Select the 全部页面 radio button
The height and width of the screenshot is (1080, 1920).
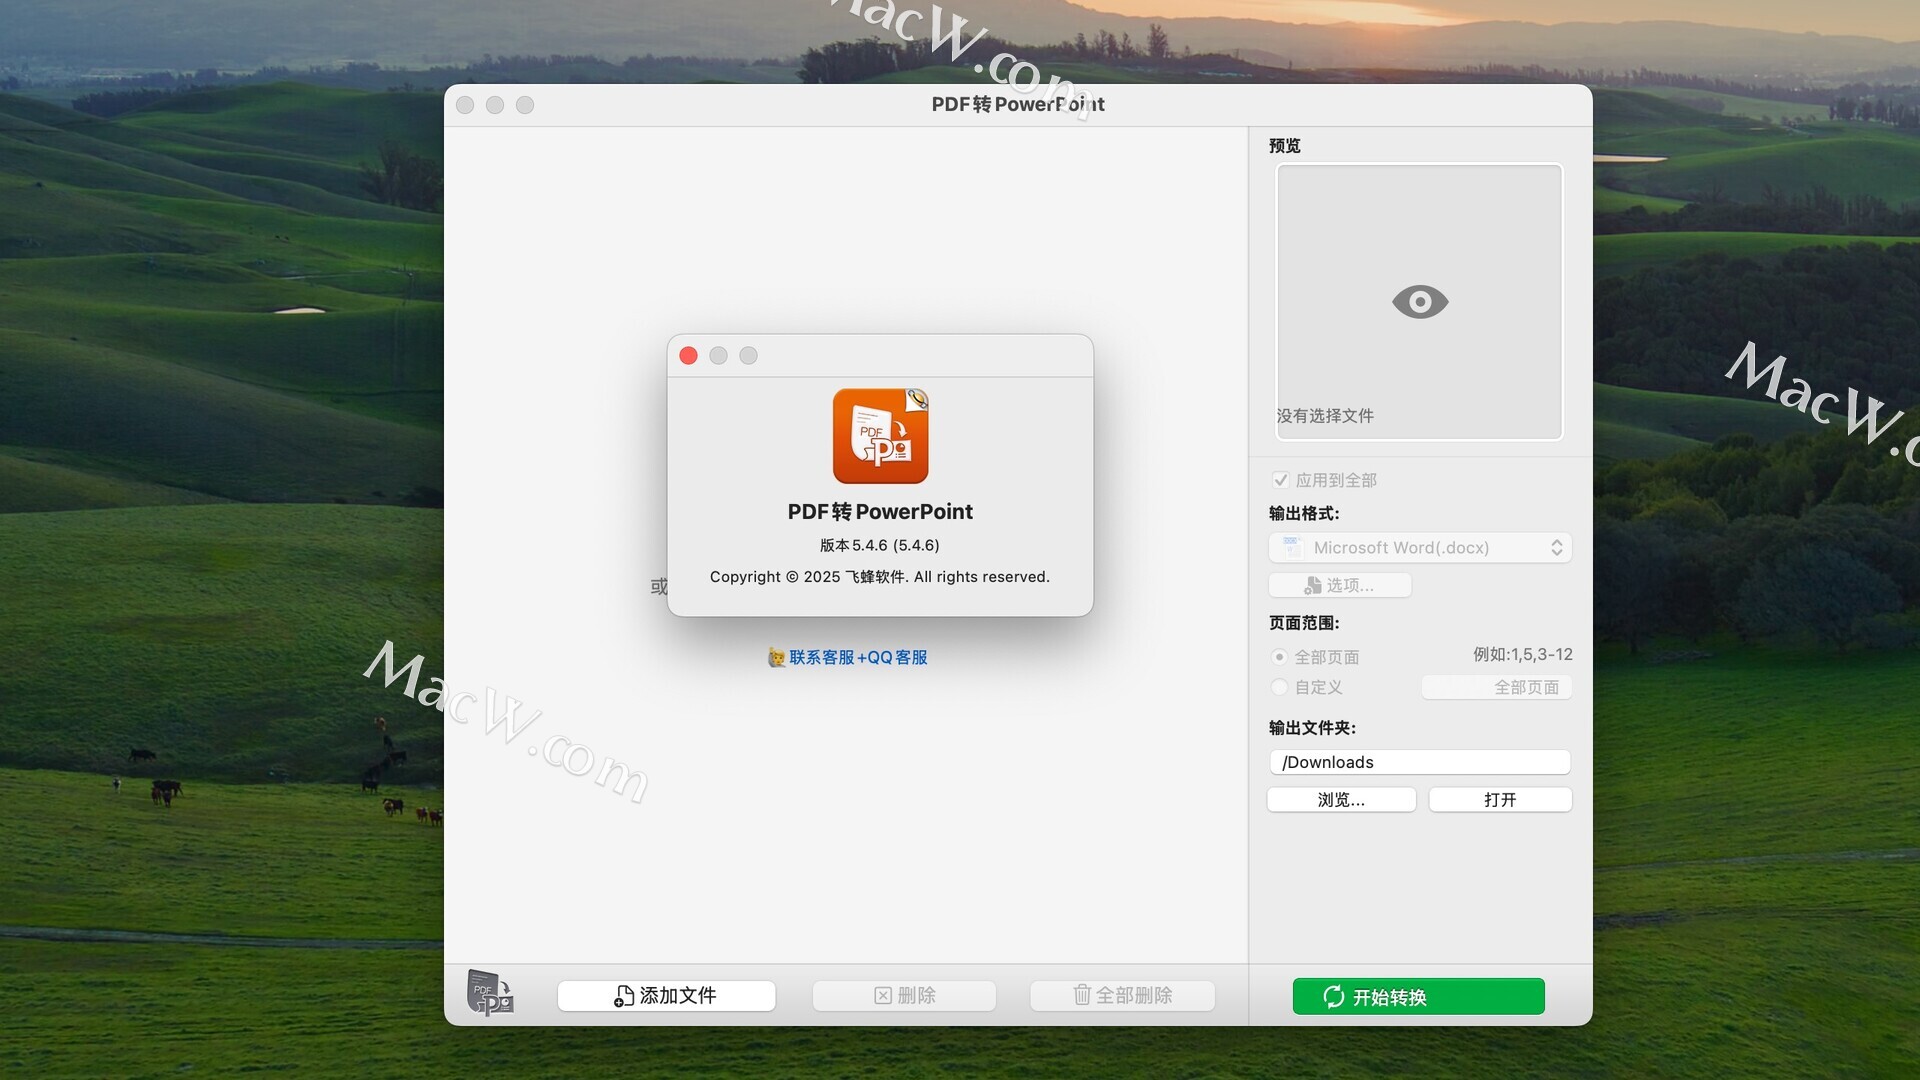click(1279, 657)
